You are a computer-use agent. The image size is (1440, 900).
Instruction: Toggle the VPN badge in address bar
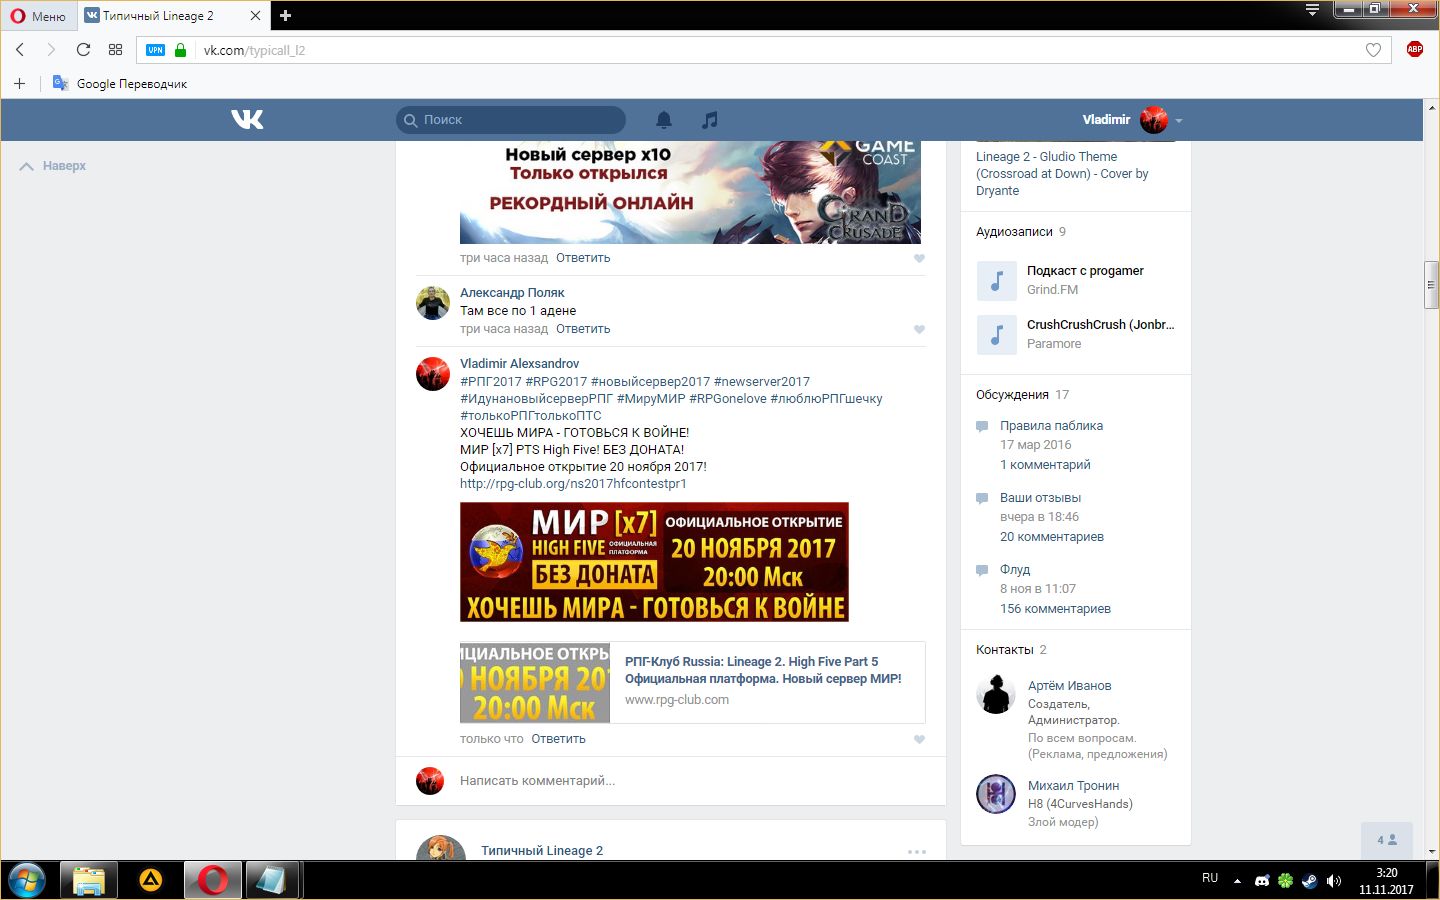155,50
